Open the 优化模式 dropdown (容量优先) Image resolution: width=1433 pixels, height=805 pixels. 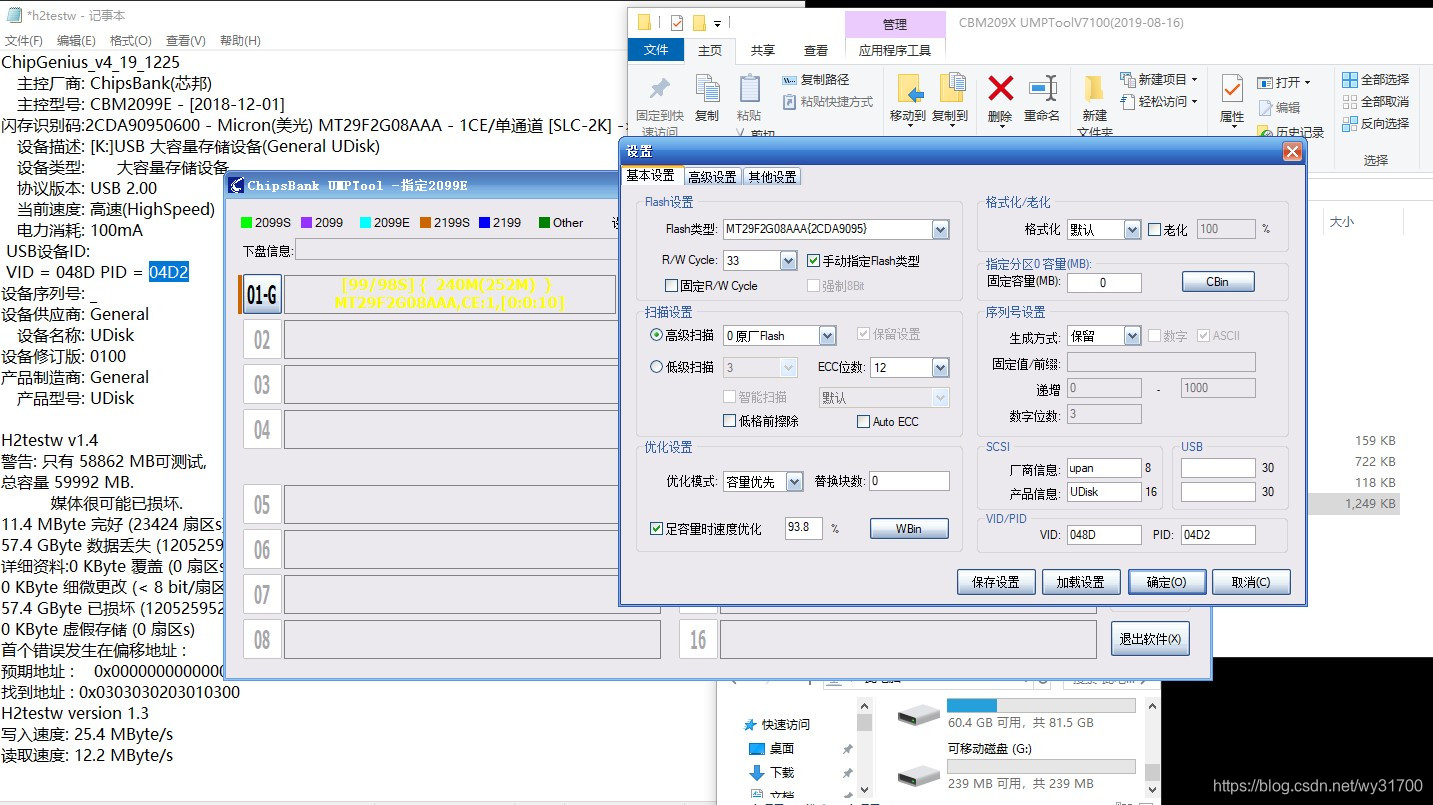(x=794, y=482)
